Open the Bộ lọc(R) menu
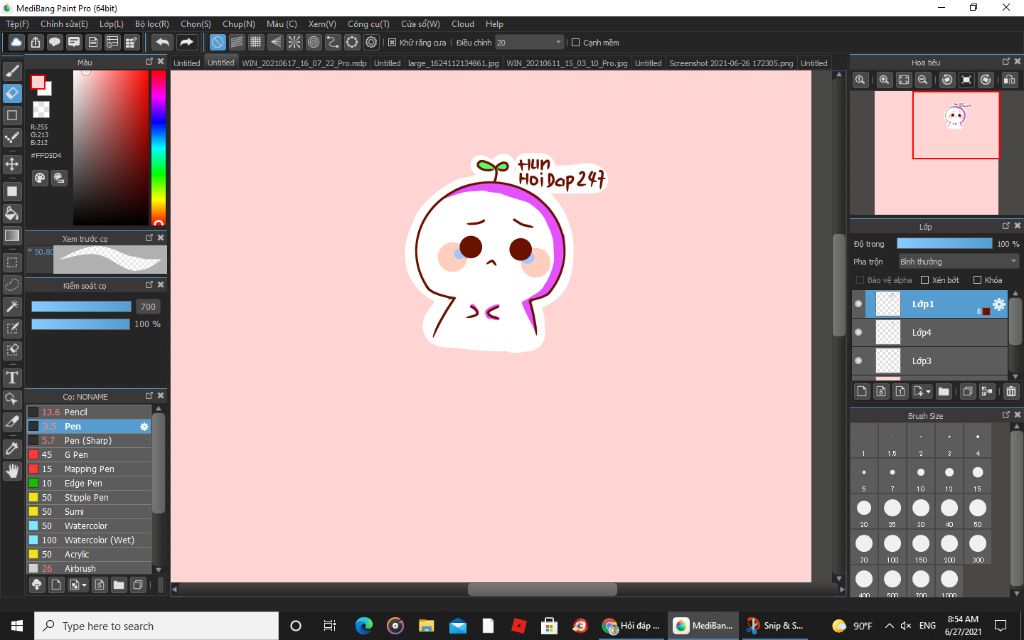This screenshot has width=1024, height=640. [152, 24]
